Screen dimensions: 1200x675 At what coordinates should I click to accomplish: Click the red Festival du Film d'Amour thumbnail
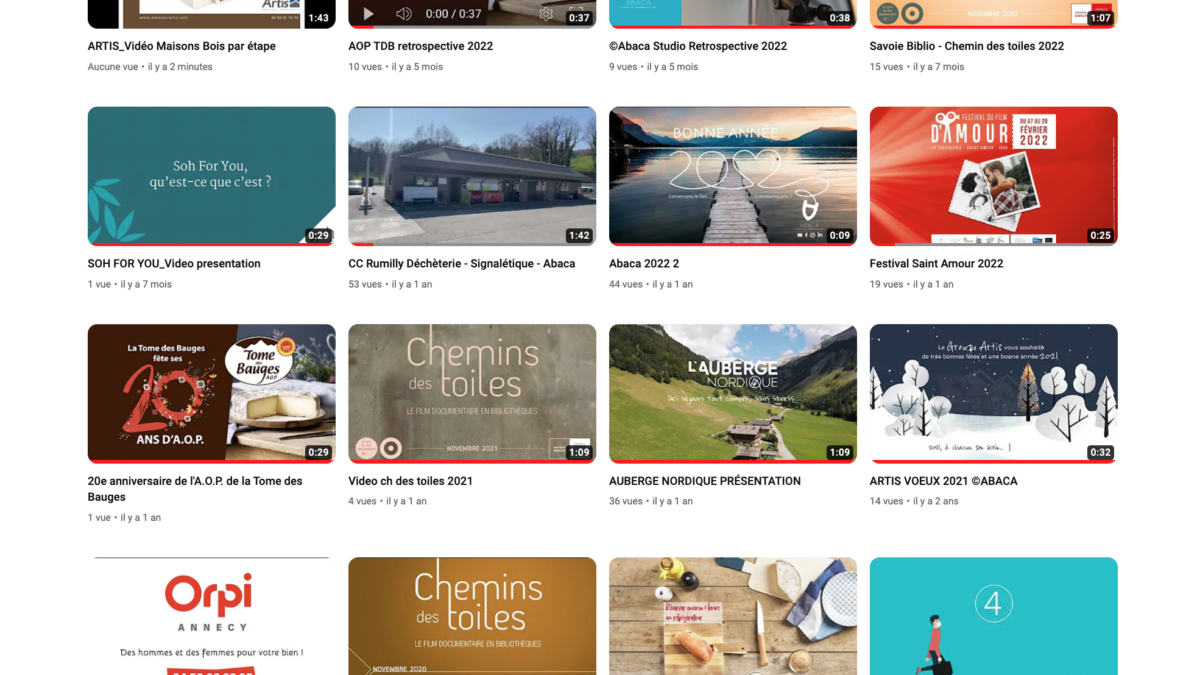(x=994, y=176)
